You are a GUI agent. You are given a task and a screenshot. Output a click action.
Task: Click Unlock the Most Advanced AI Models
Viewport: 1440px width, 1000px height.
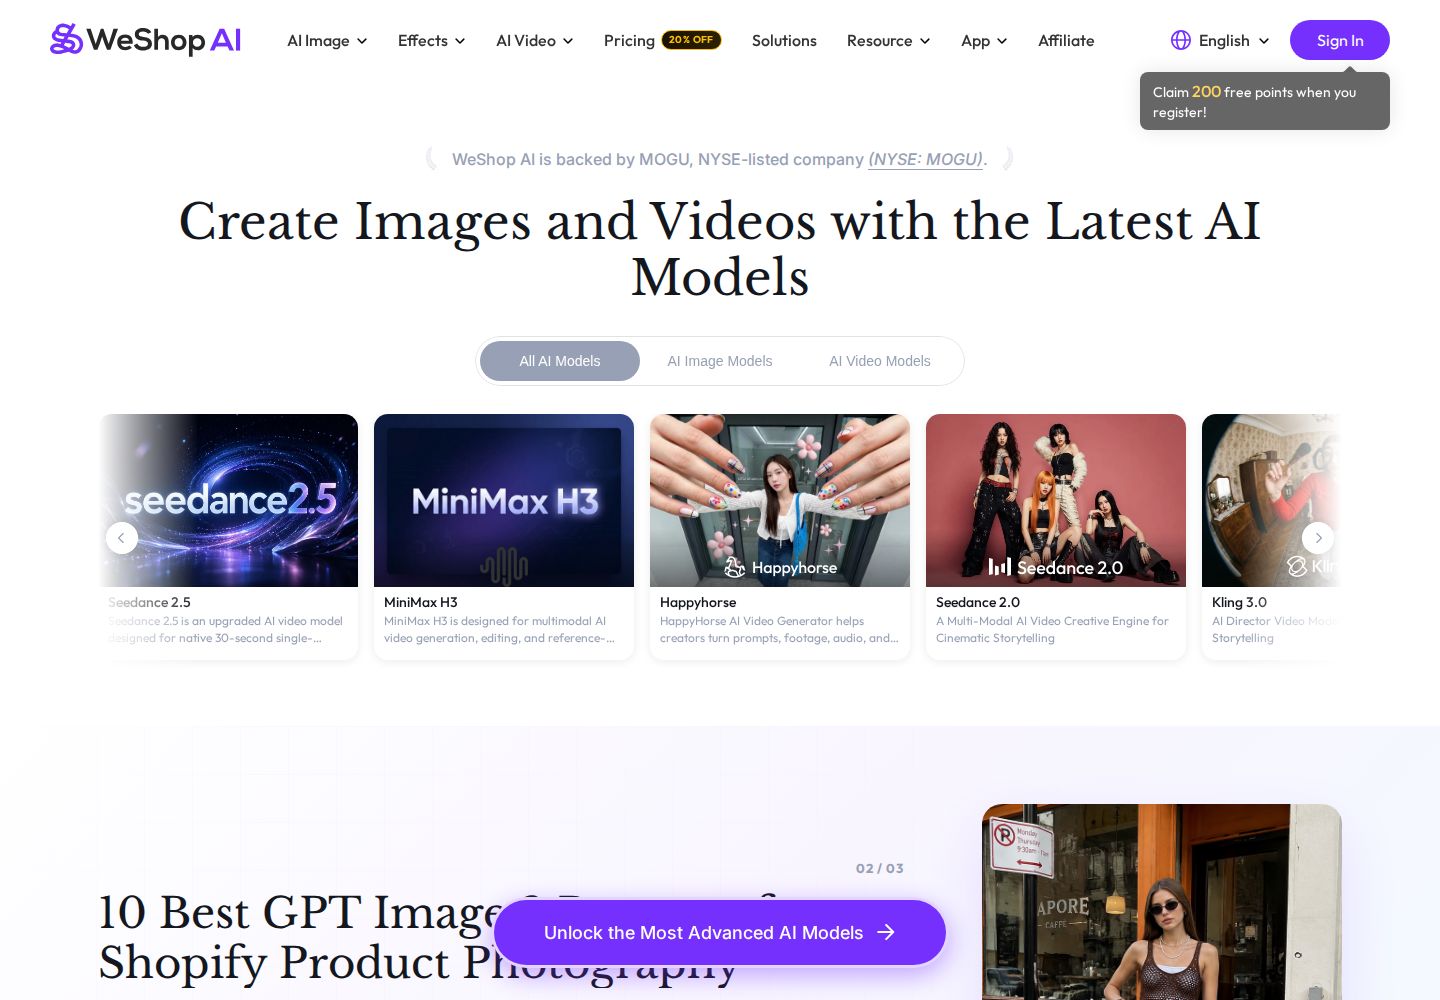coord(720,932)
